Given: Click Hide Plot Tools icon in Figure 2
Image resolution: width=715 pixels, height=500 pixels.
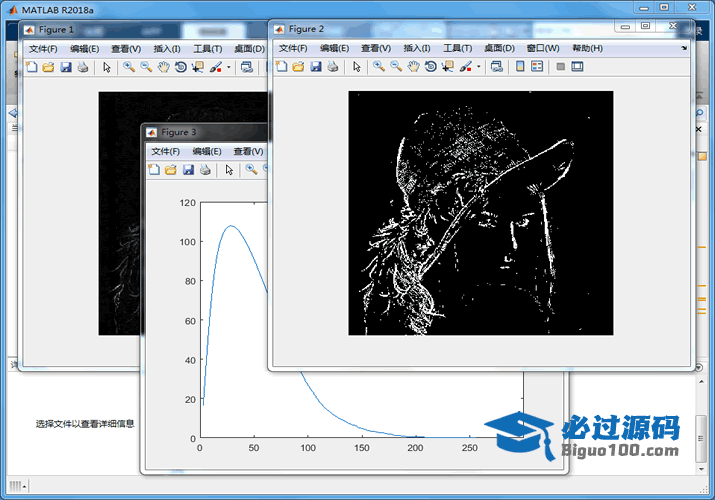Looking at the screenshot, I should coord(560,67).
